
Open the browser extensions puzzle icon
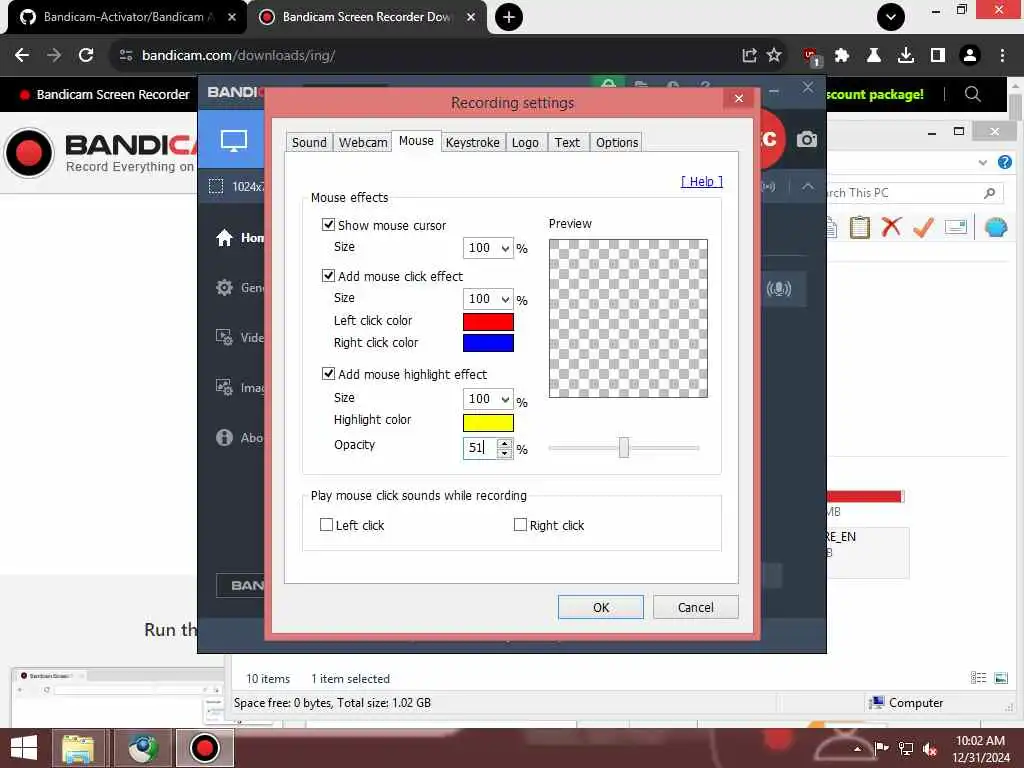(x=842, y=55)
